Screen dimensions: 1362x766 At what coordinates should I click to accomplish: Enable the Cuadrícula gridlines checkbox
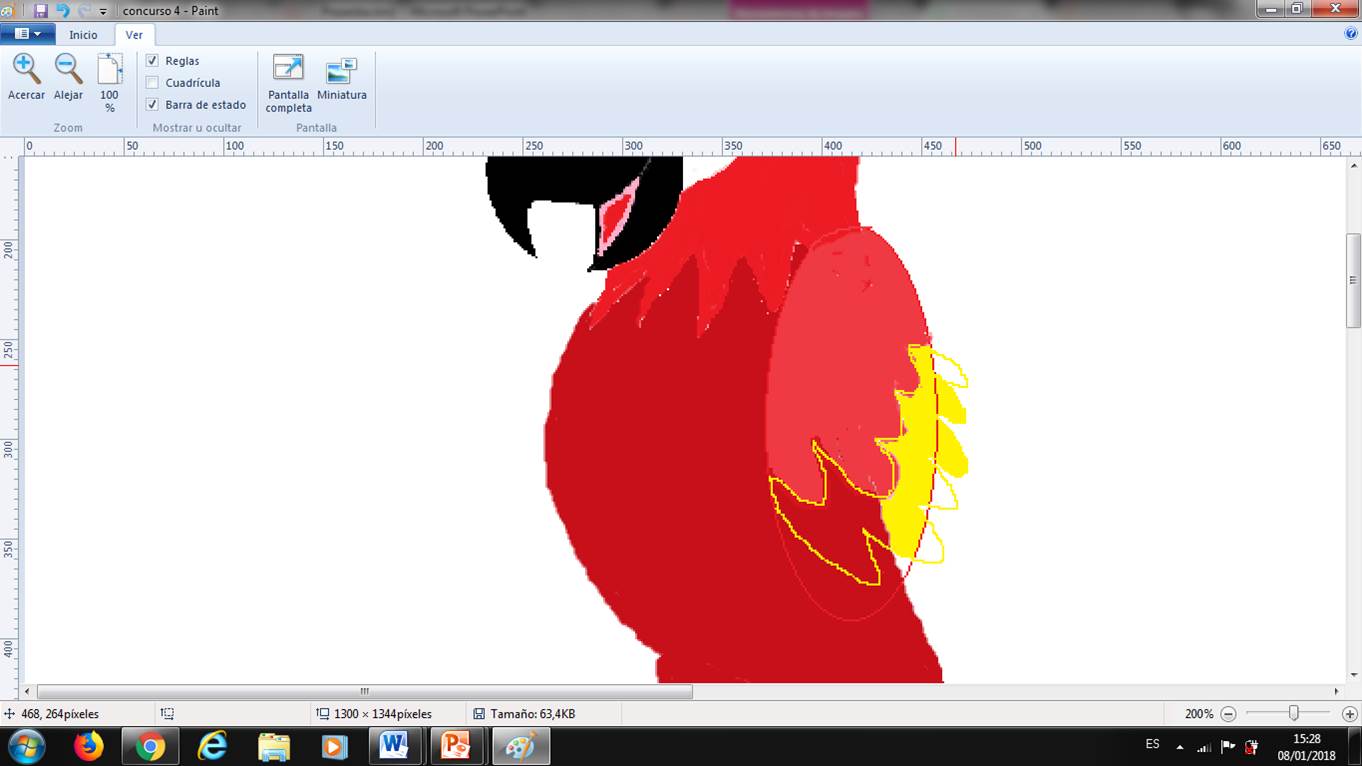tap(152, 83)
